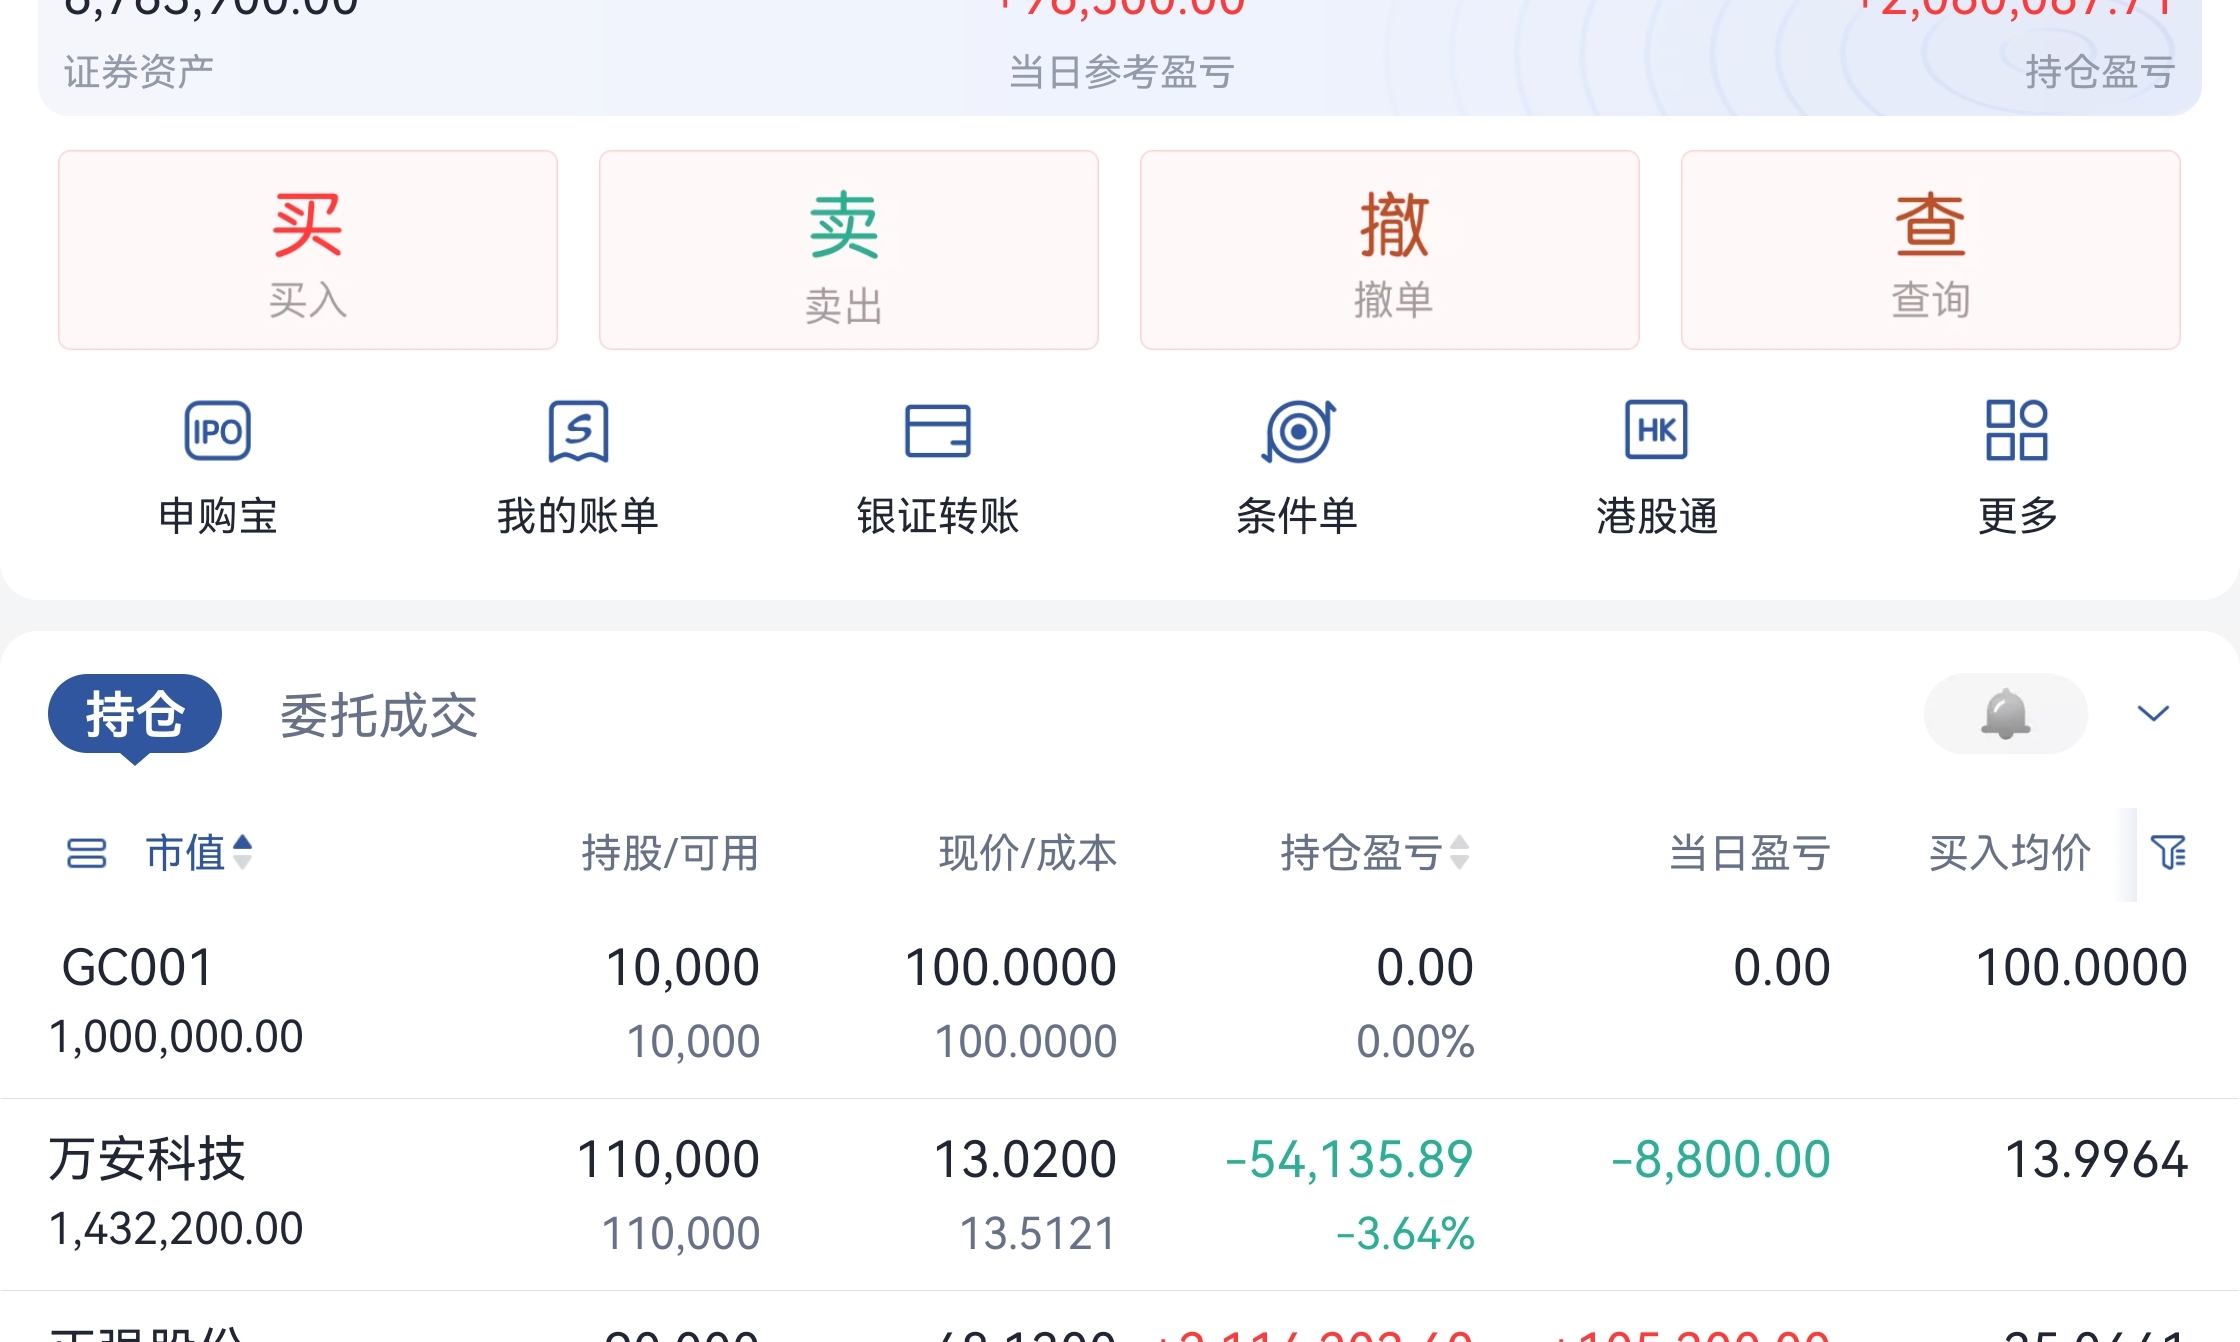2240x1342 pixels.
Task: Click the holdings filter funnel icon
Action: [x=2168, y=853]
